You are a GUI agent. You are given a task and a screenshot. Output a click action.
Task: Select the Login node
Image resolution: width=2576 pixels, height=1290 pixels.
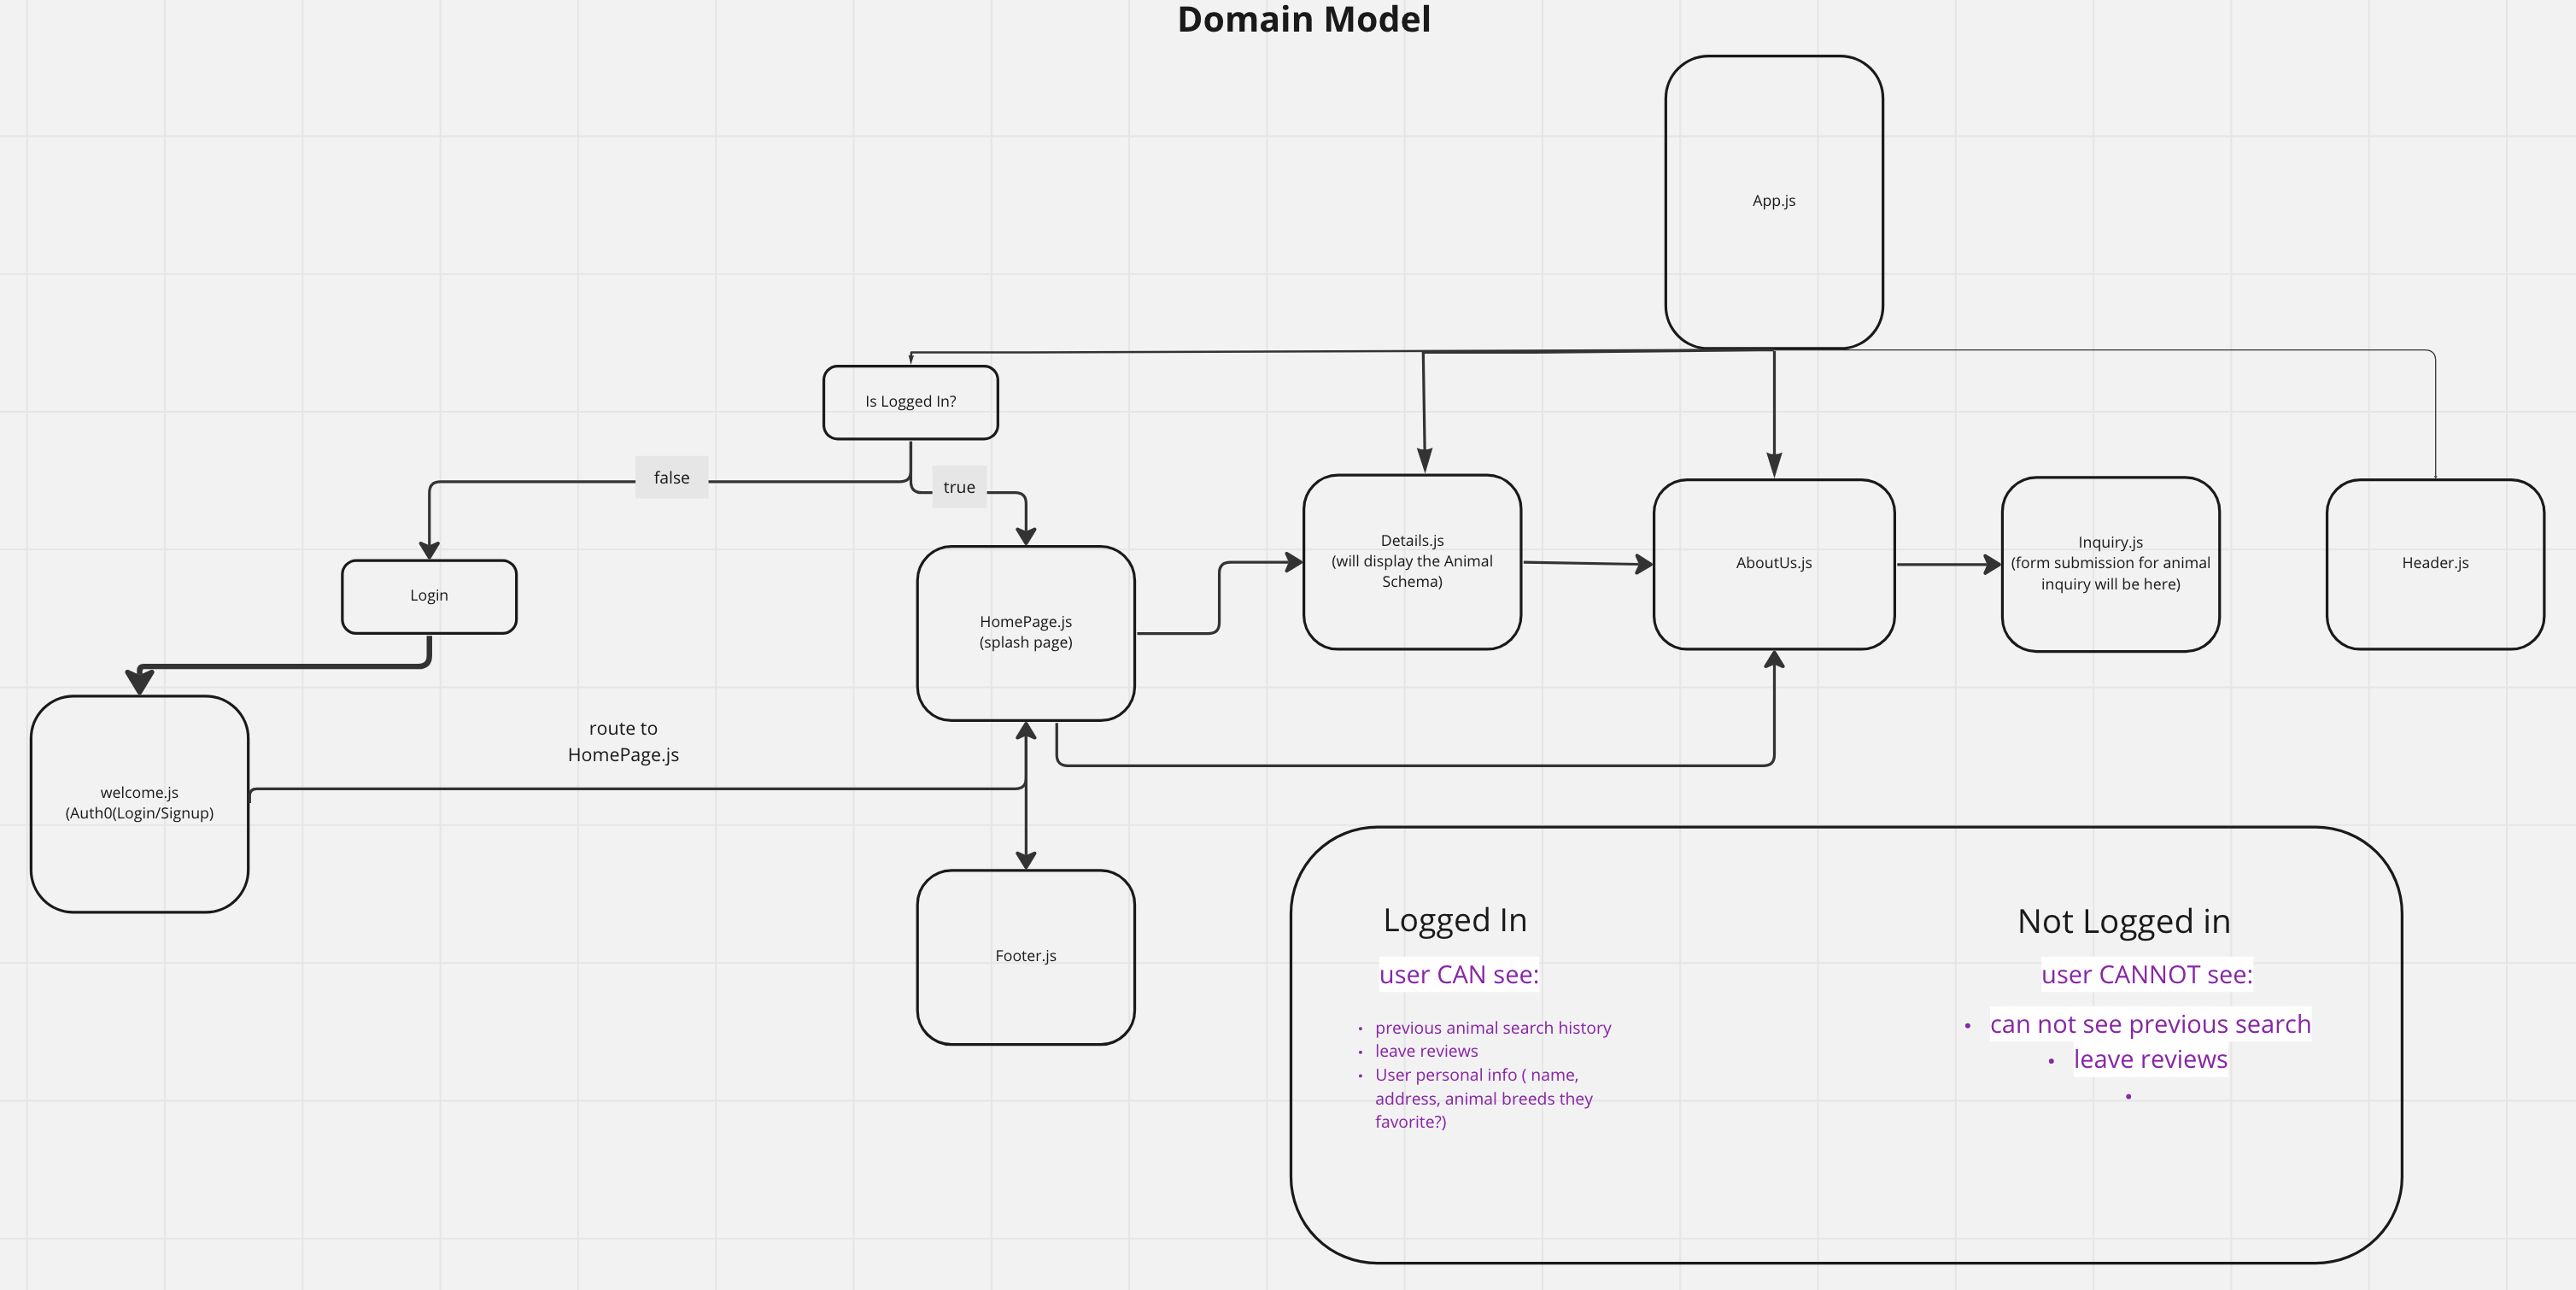pos(429,596)
